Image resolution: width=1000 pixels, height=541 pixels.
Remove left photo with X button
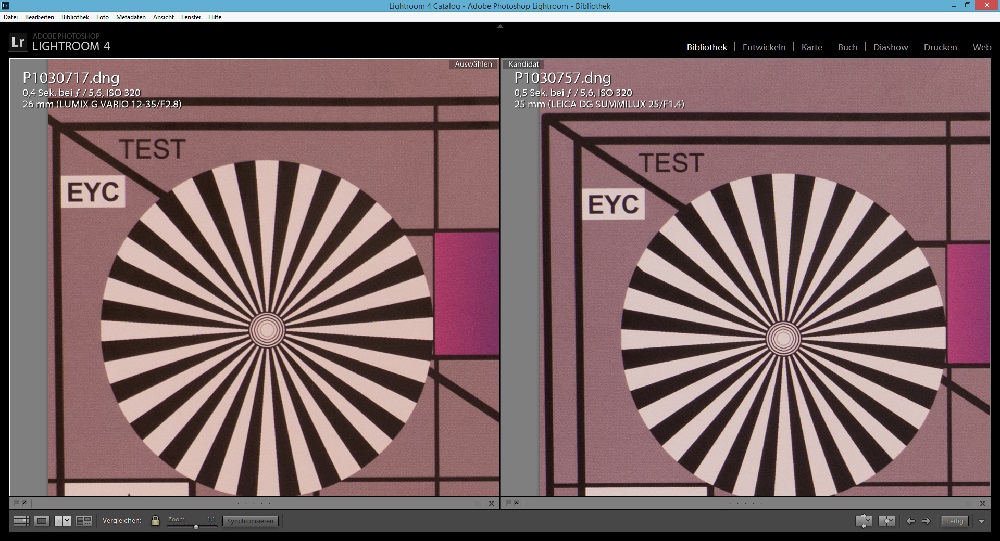(492, 503)
